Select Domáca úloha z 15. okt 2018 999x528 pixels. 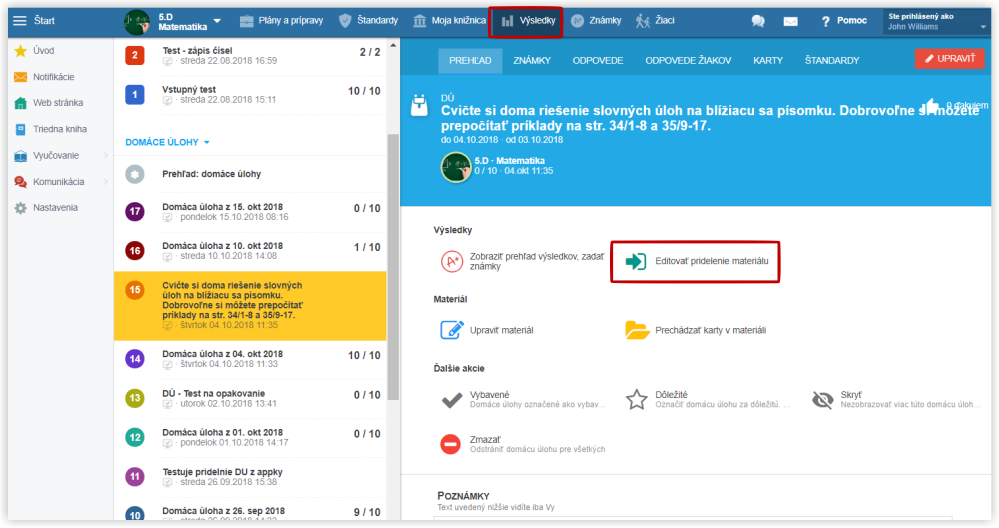(250, 211)
